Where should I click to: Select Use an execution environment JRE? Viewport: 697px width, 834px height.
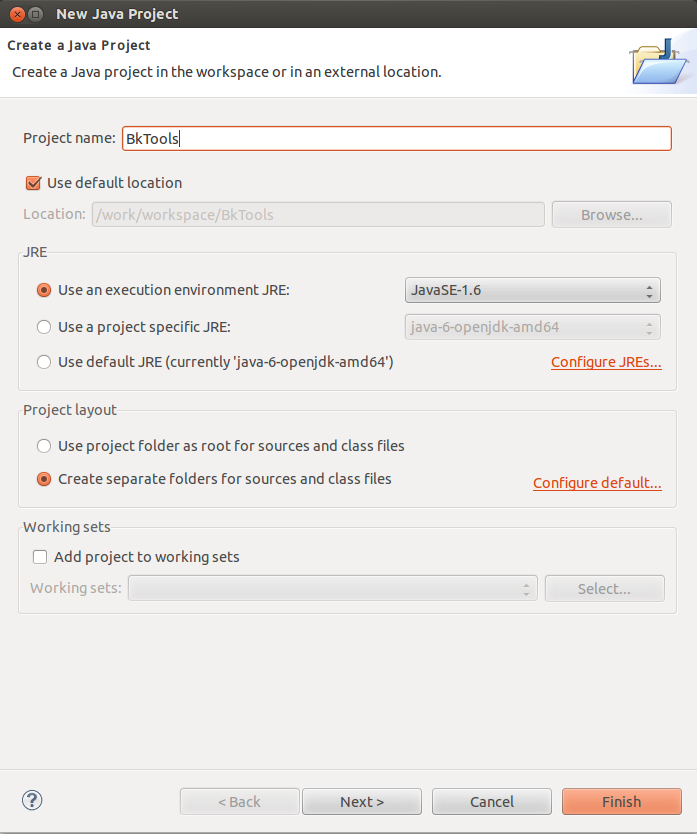click(x=44, y=290)
